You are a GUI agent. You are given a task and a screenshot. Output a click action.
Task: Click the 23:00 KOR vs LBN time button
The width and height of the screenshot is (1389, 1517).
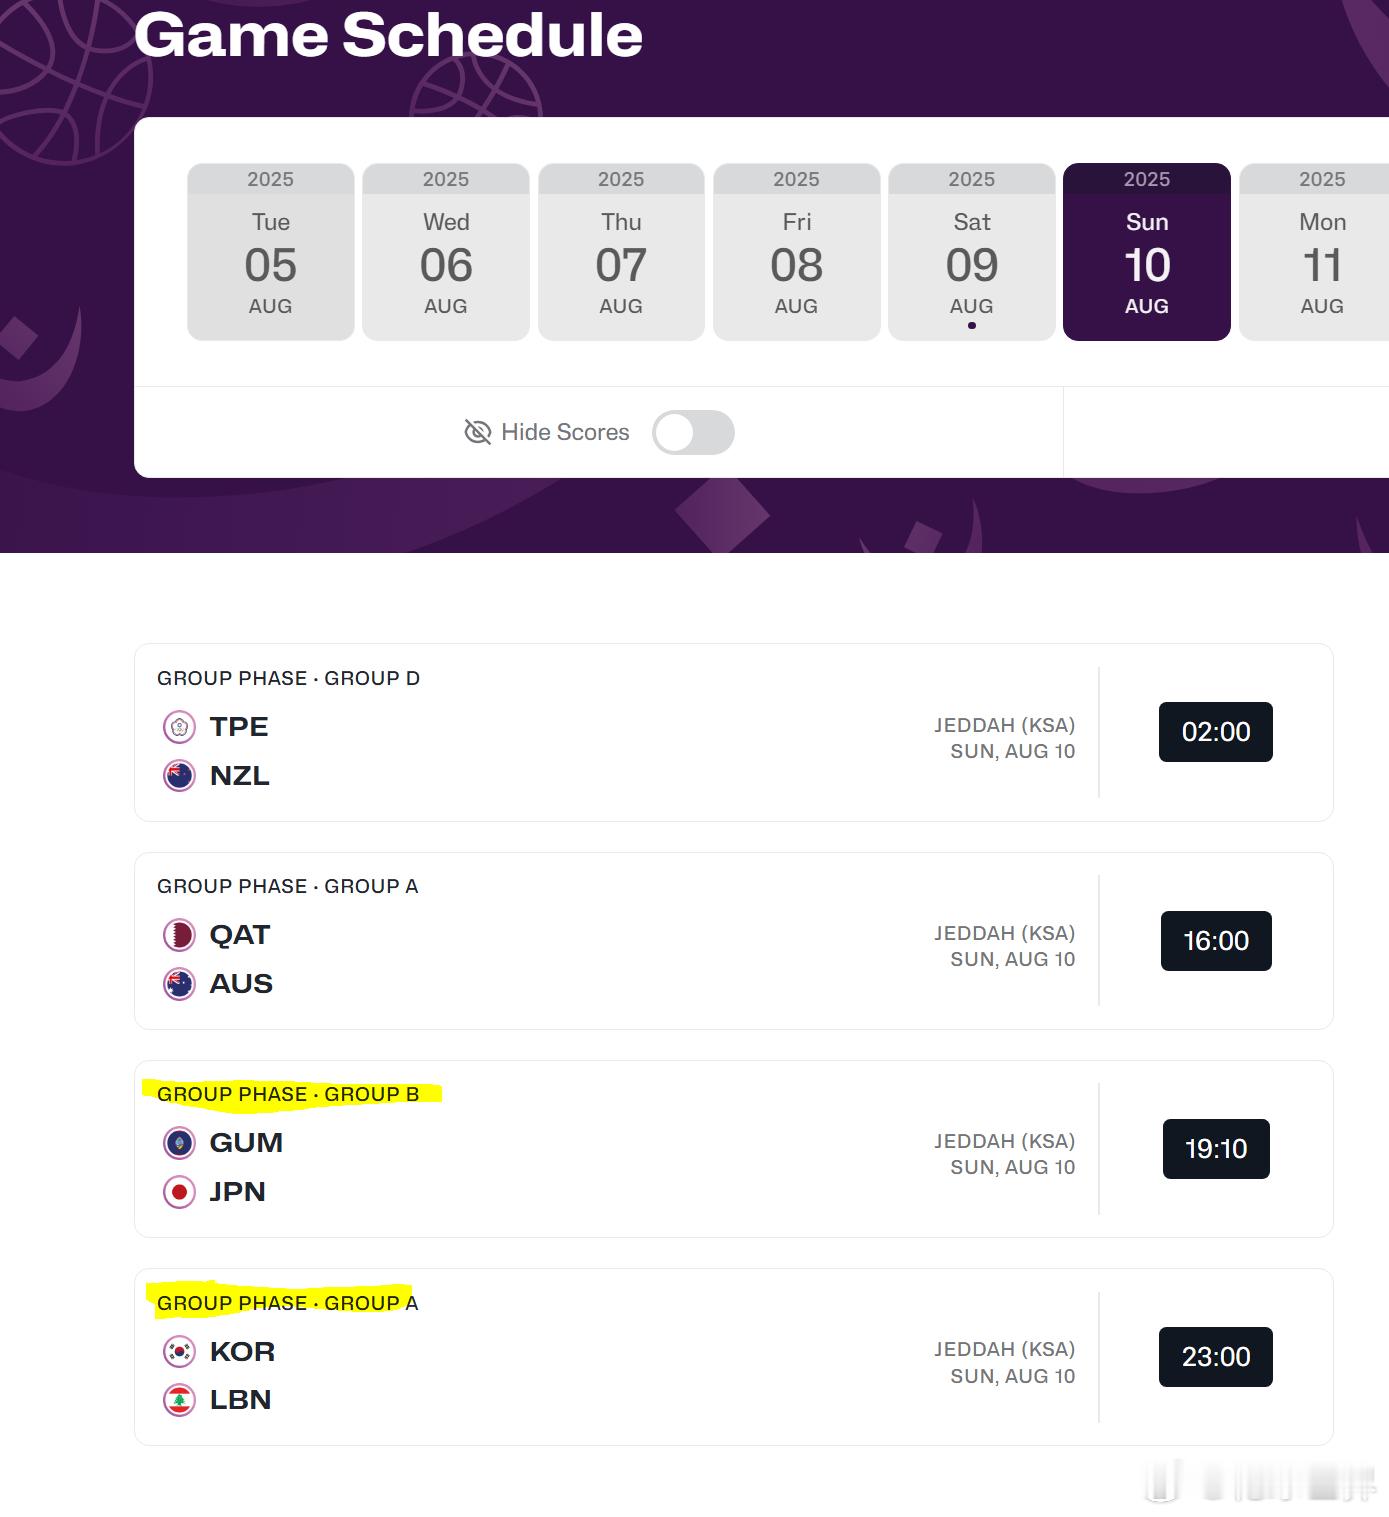pos(1216,1357)
